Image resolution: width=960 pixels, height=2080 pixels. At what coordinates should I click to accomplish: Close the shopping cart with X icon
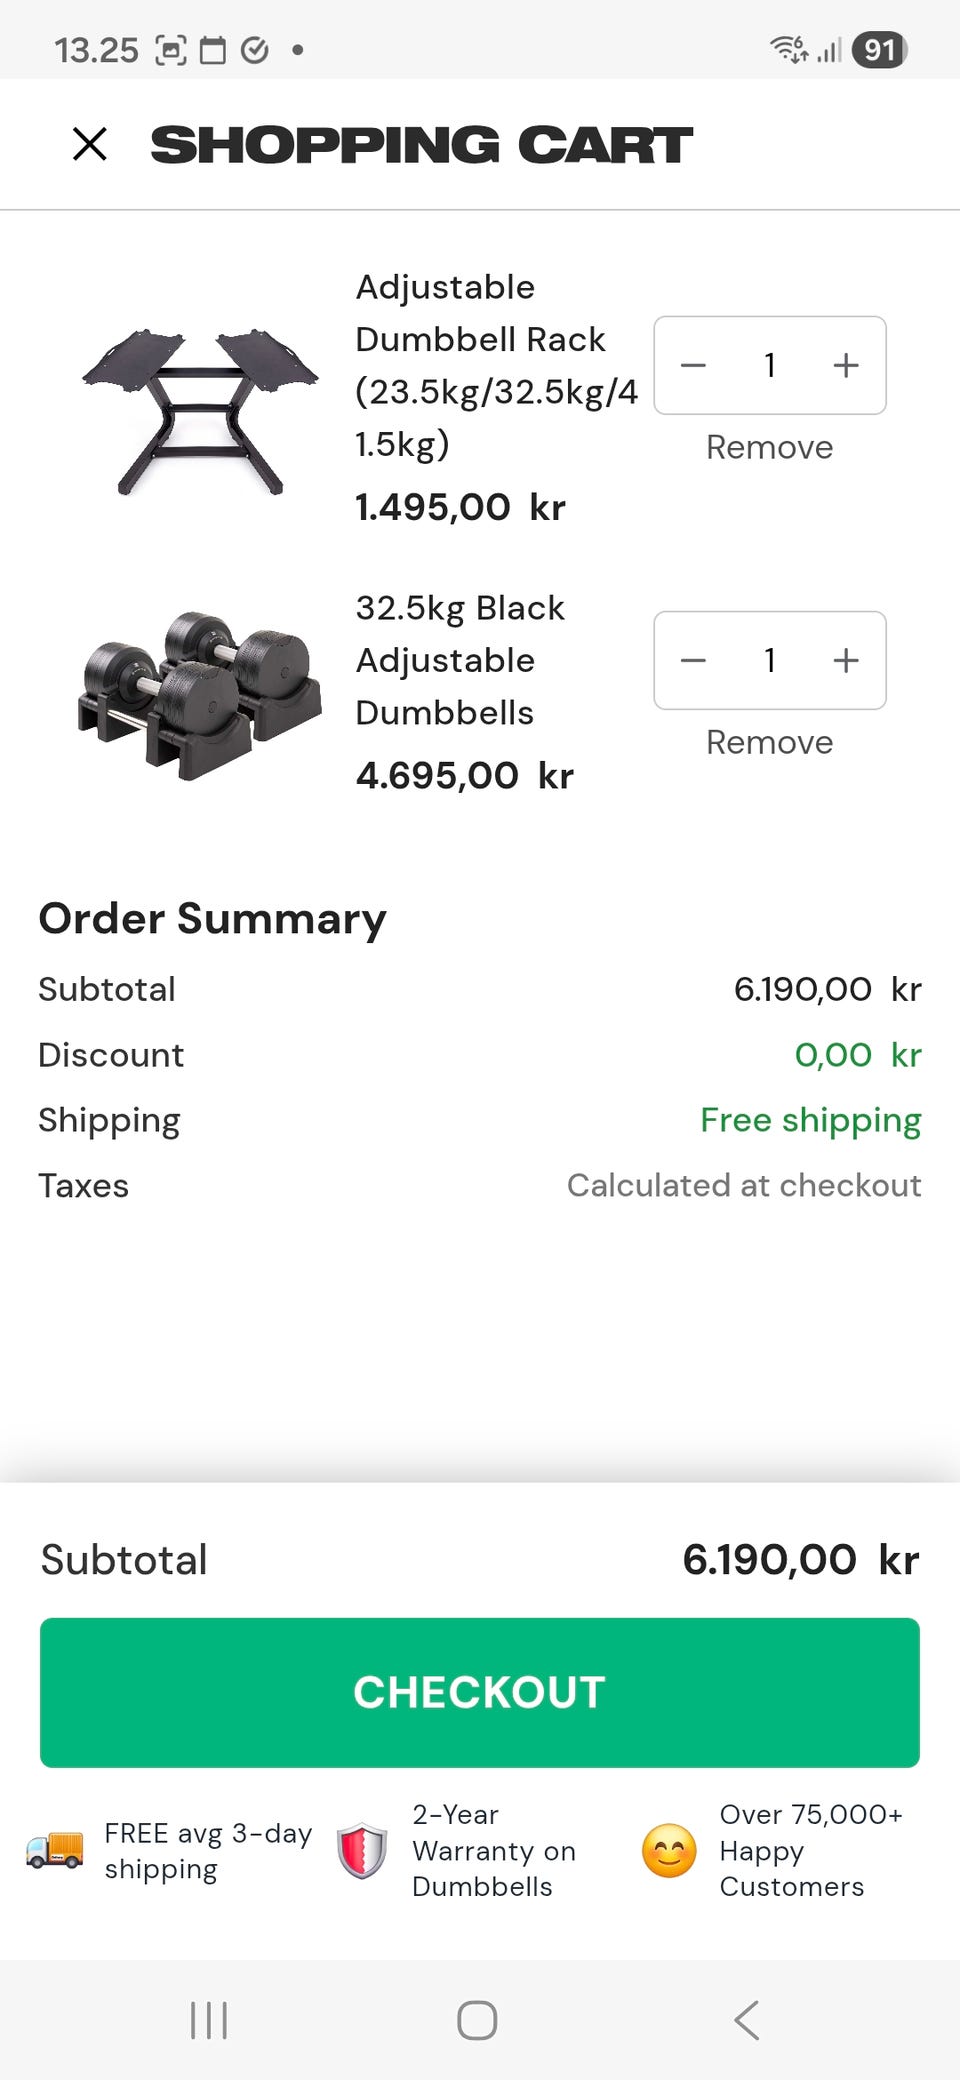coord(90,144)
